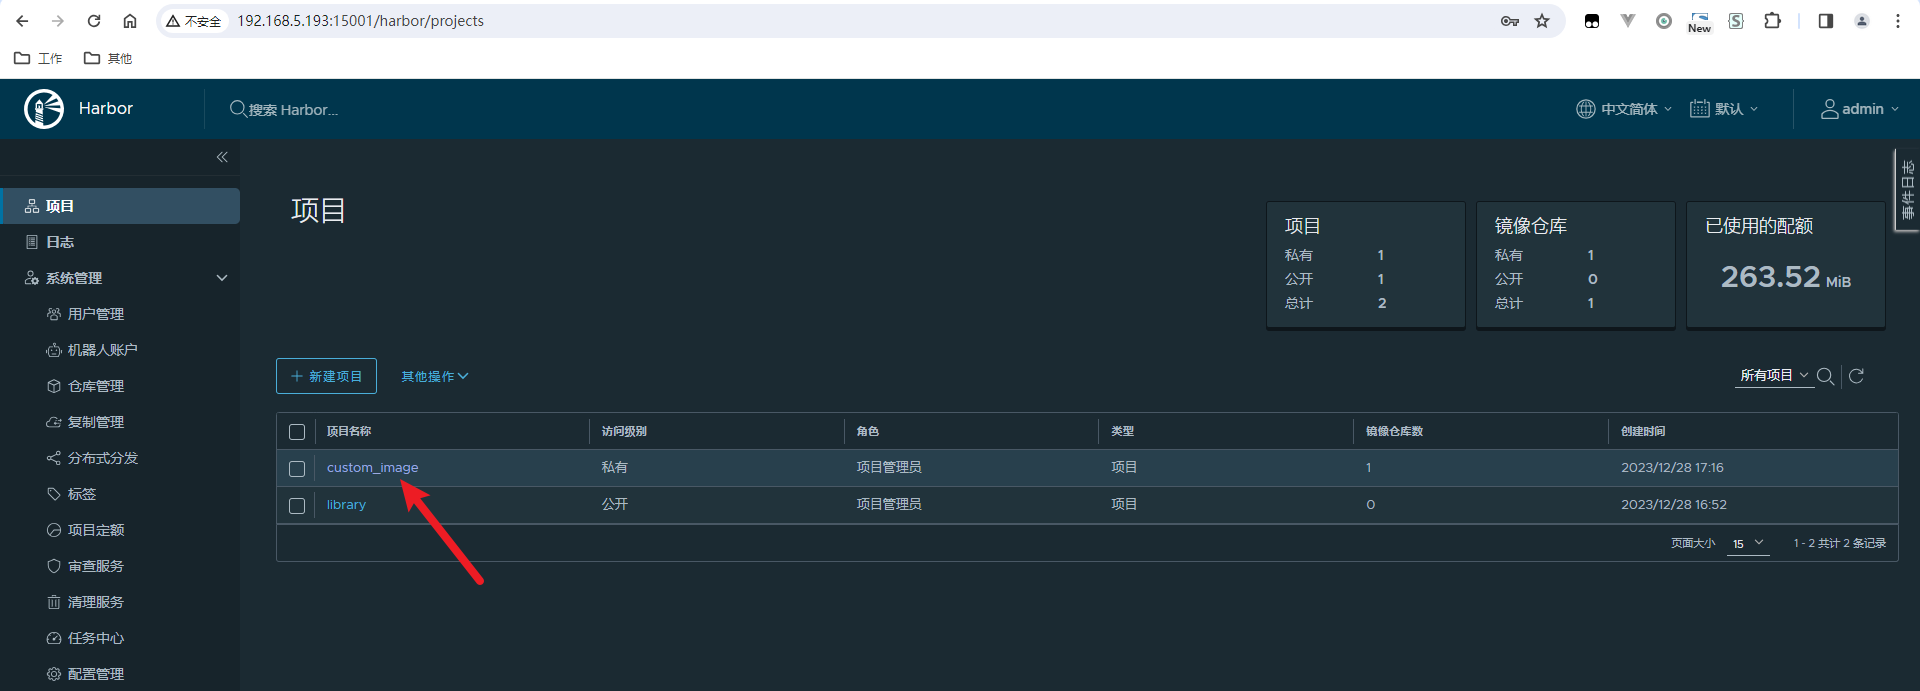The image size is (1920, 691).
Task: Click the search icon beside 所有项目 filter
Action: (1825, 376)
